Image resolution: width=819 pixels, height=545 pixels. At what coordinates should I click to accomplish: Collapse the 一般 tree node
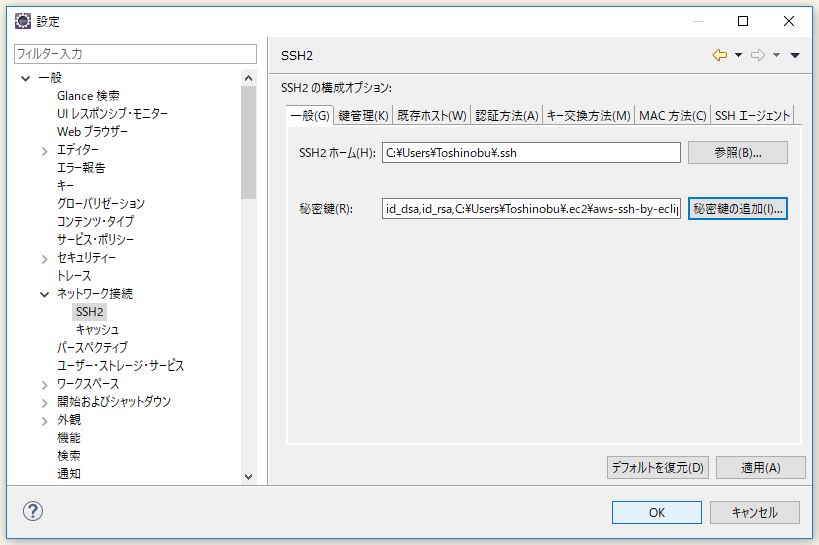click(x=26, y=78)
